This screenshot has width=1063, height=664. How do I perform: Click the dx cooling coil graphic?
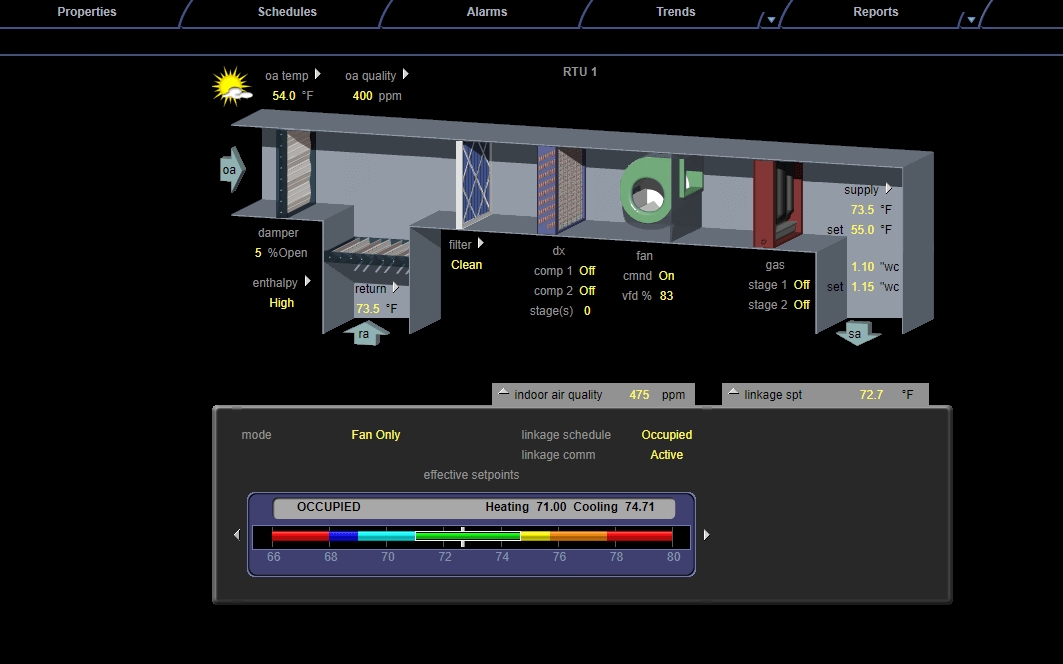pyautogui.click(x=560, y=190)
